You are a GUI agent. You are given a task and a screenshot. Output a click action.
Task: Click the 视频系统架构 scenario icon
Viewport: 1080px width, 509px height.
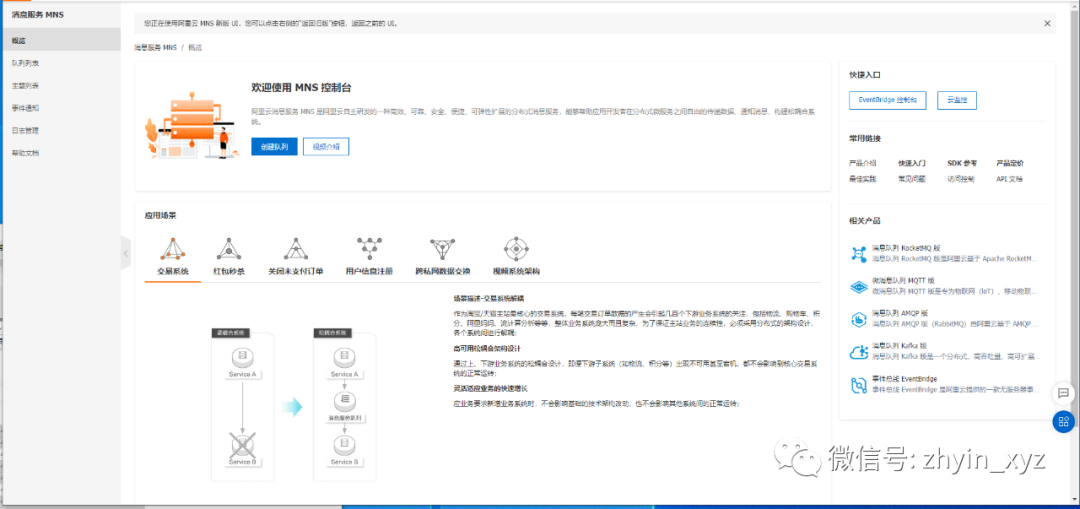point(516,249)
